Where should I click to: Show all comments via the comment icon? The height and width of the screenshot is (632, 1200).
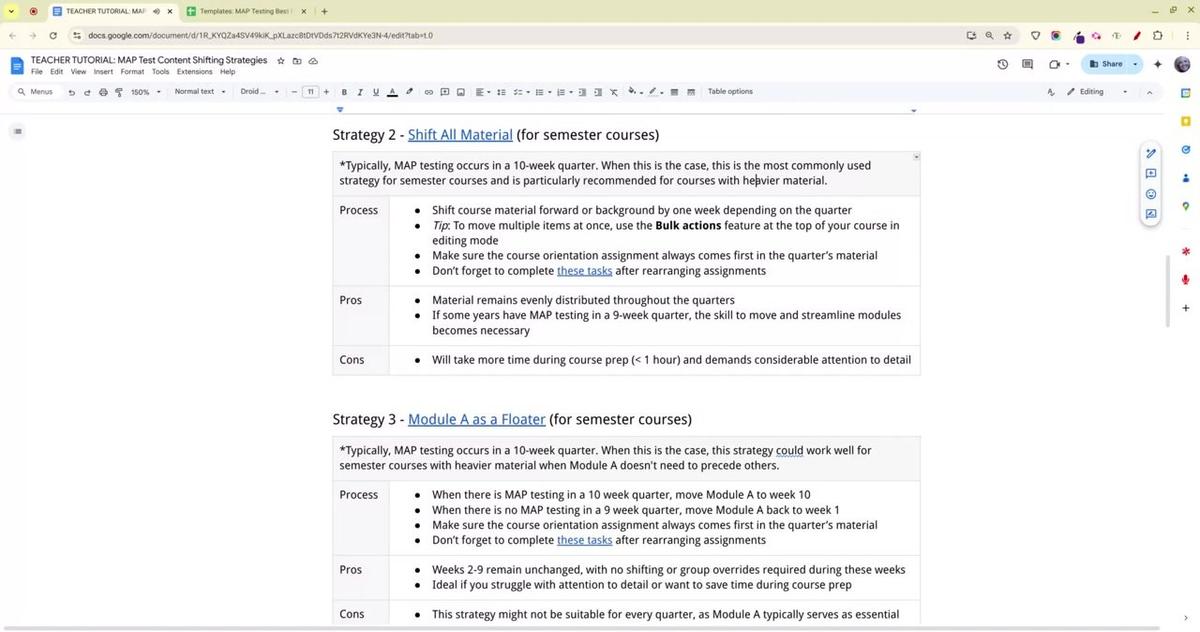click(1027, 64)
